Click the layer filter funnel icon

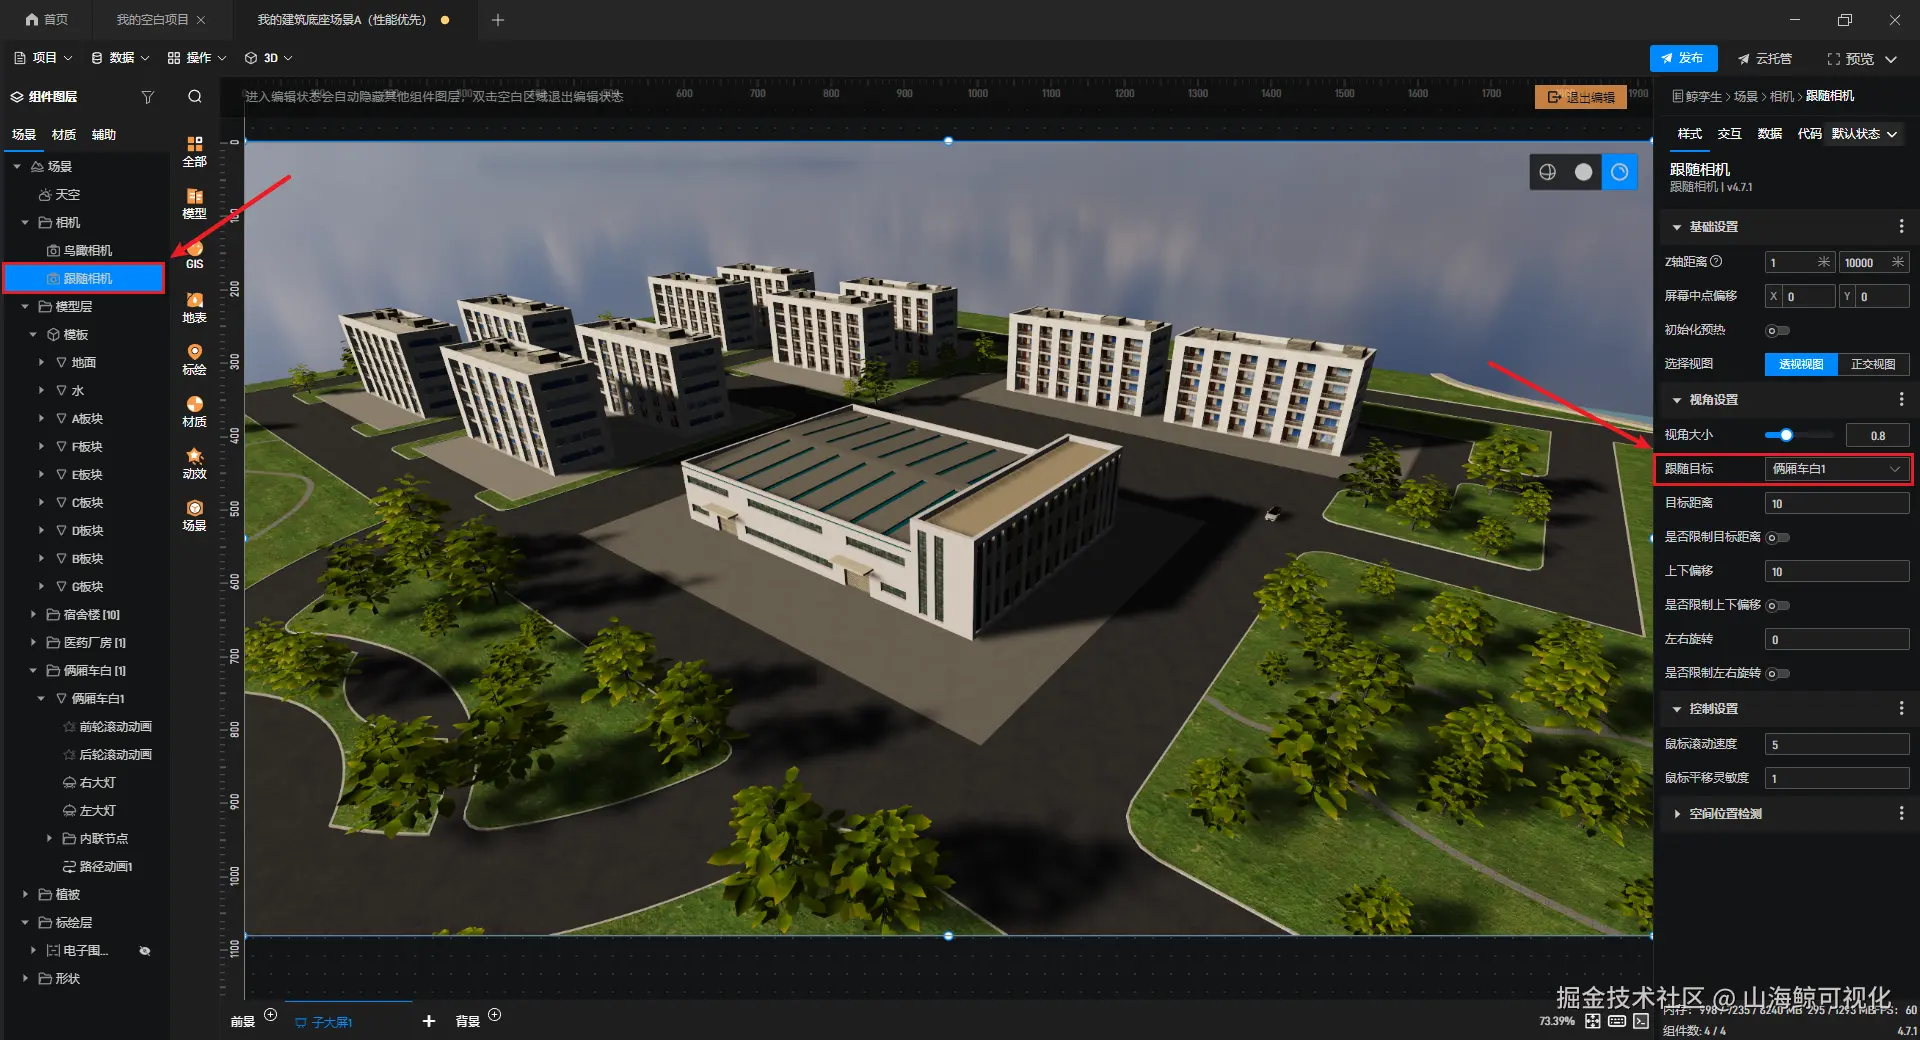coord(148,97)
